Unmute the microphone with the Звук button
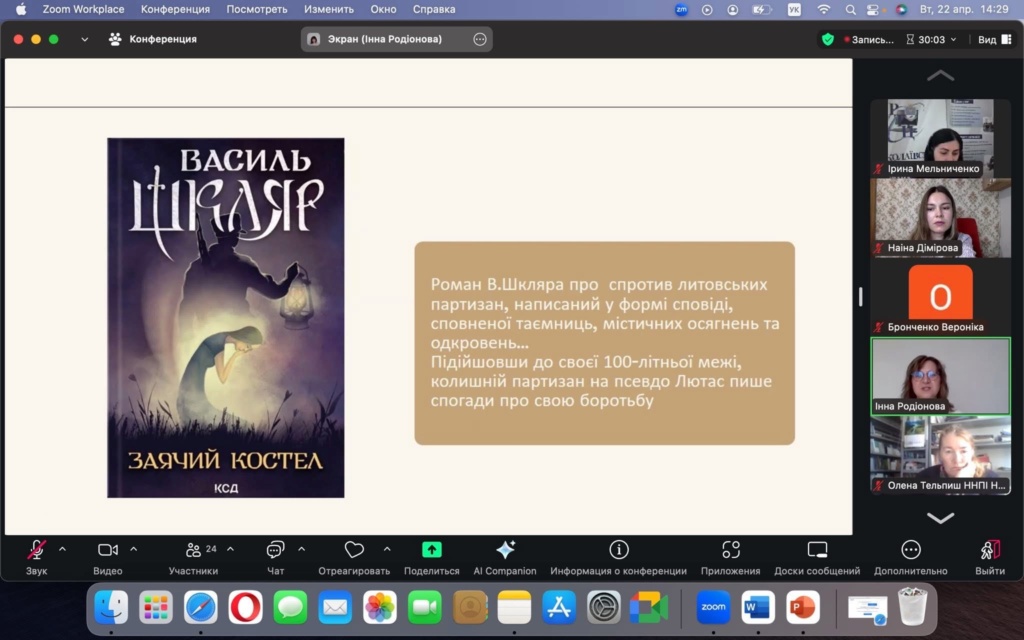Screen dimensions: 1024x640 (x=37, y=556)
